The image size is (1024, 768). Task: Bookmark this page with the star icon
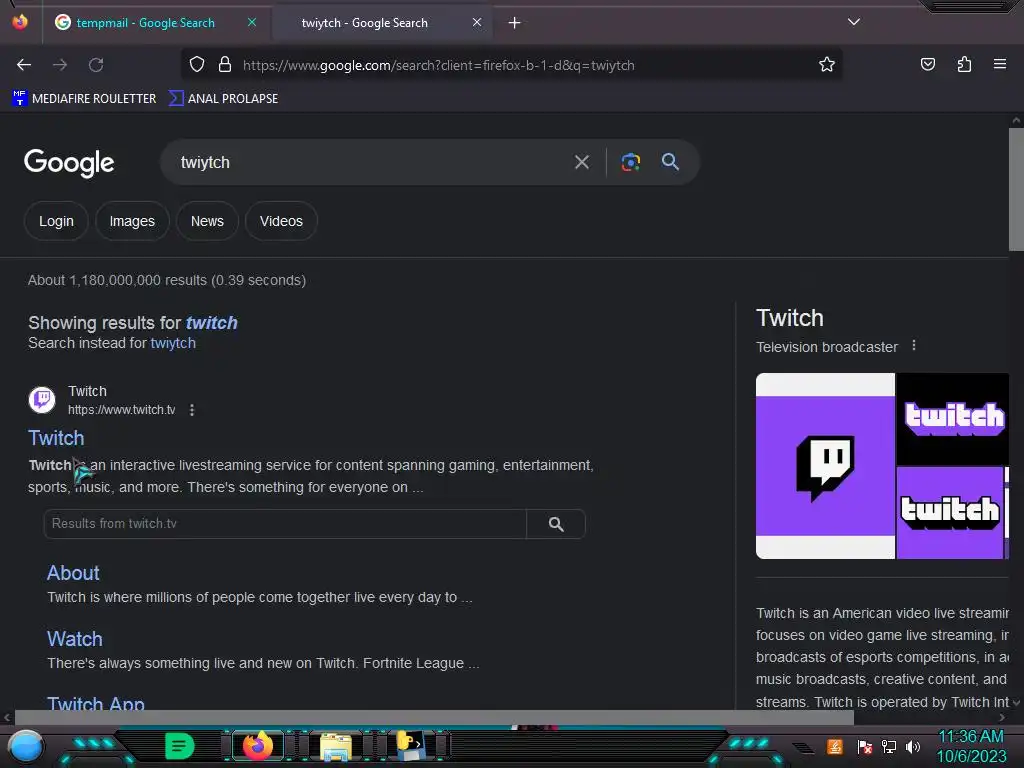point(827,65)
